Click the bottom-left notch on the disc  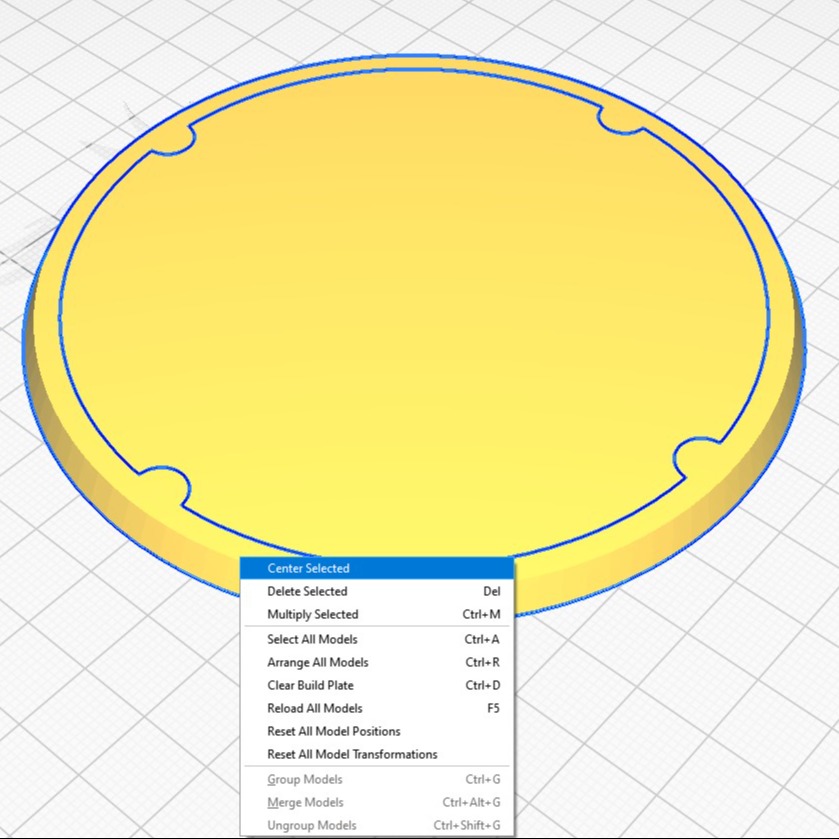[164, 487]
